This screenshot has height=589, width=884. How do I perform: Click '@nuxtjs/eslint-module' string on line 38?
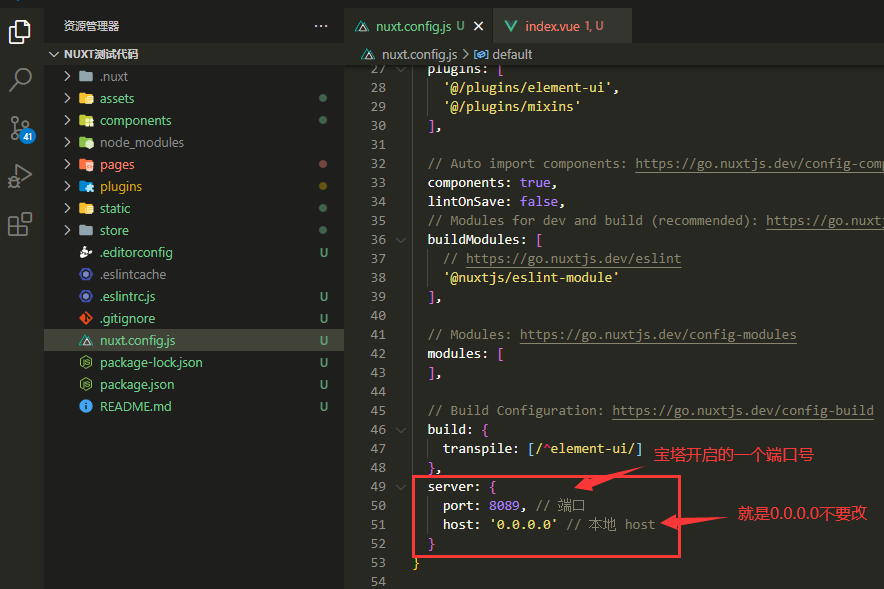tap(531, 277)
